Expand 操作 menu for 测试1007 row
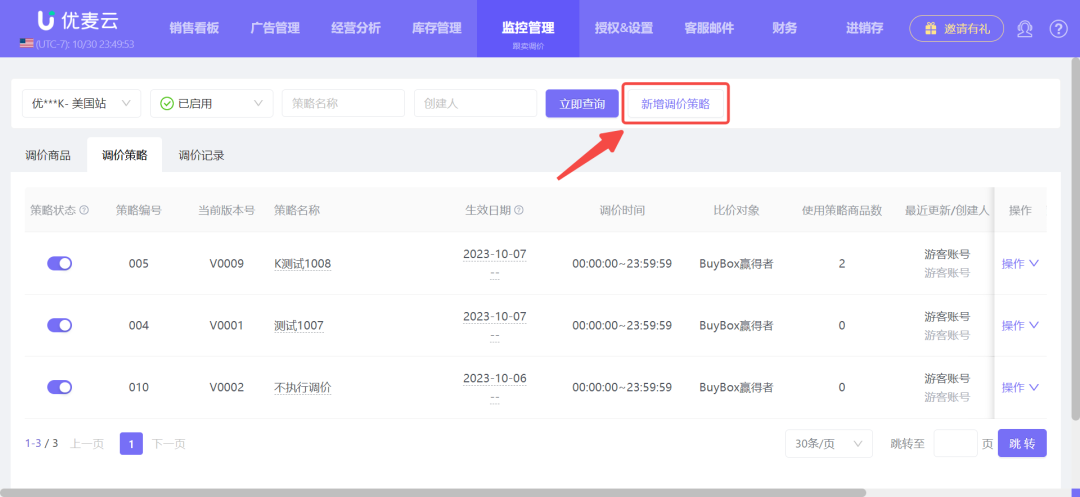The height and width of the screenshot is (497, 1080). 1020,325
